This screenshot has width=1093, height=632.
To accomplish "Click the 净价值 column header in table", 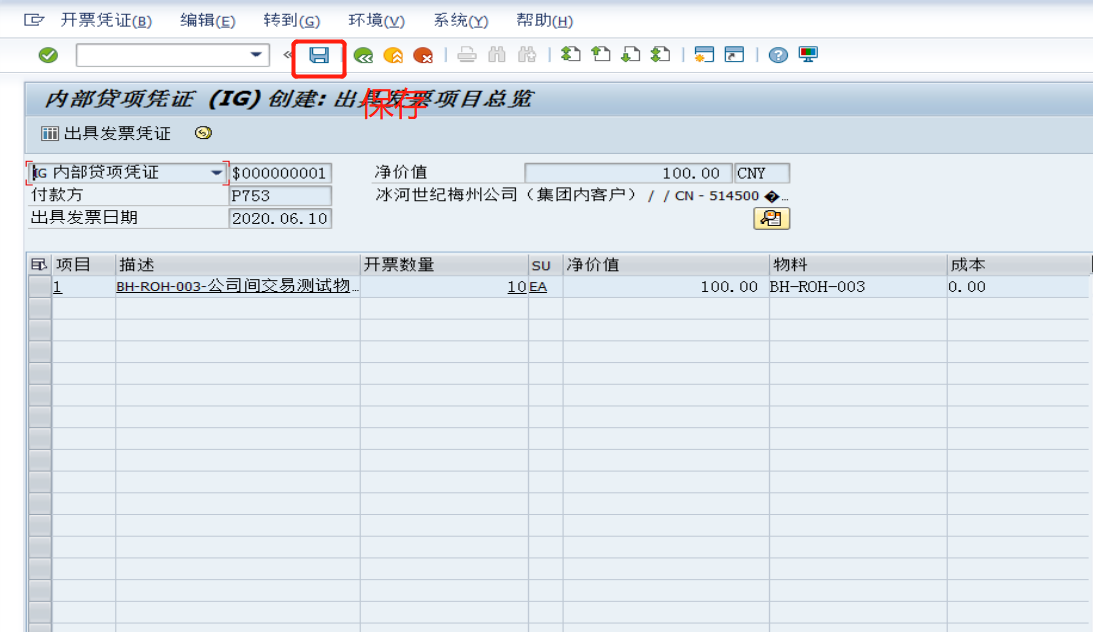I will pyautogui.click(x=666, y=265).
